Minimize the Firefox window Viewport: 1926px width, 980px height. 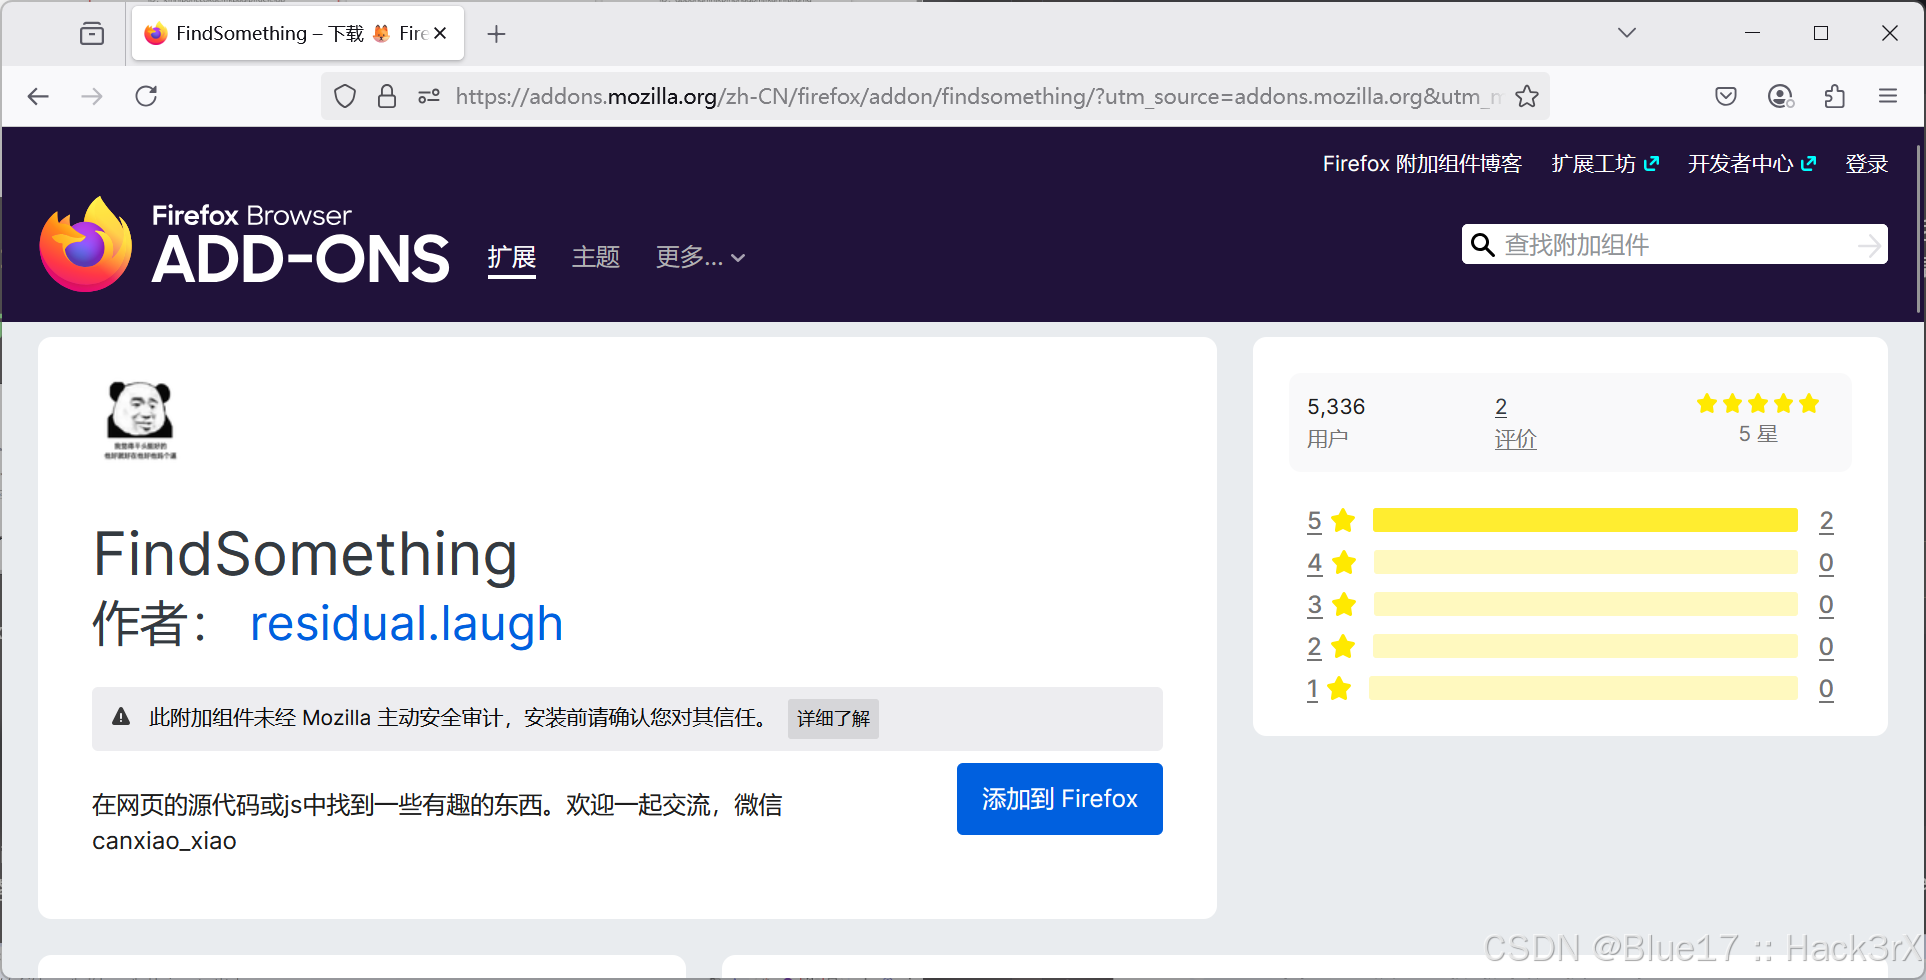click(x=1752, y=33)
